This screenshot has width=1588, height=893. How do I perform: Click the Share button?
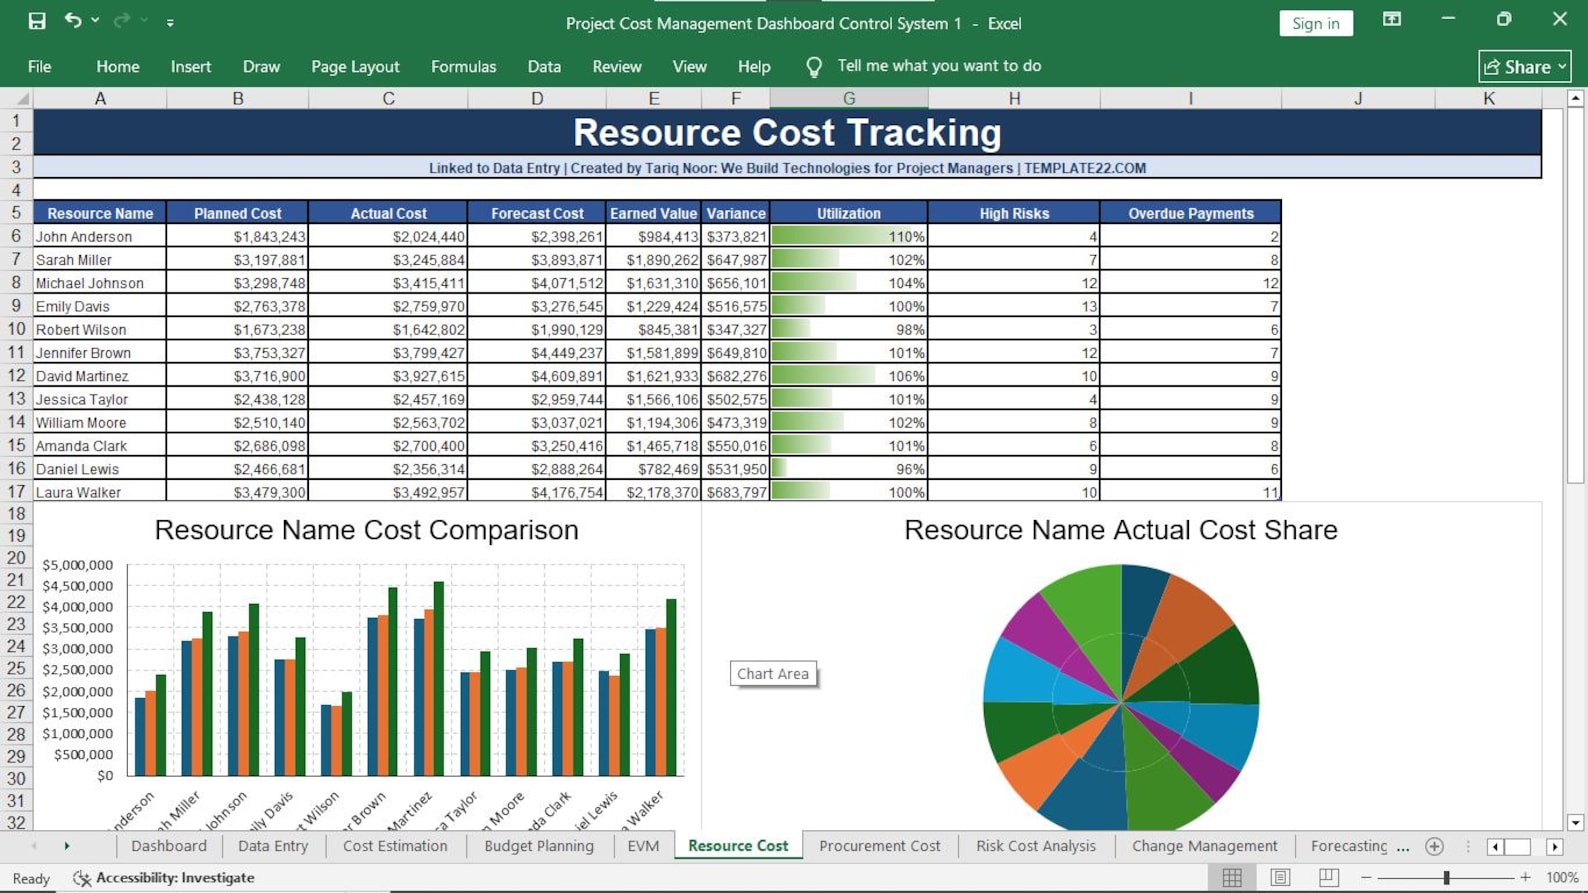click(1524, 66)
